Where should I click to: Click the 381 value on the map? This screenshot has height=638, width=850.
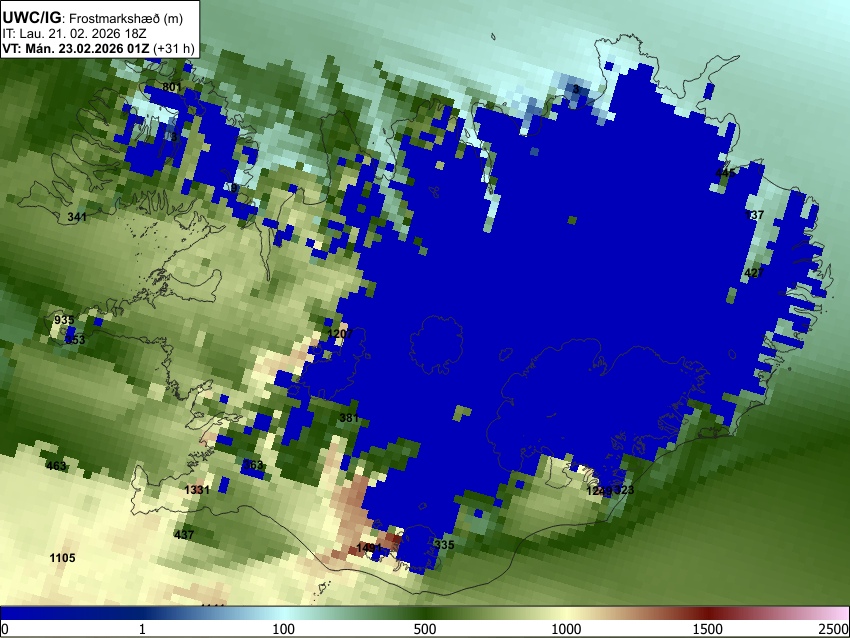[349, 417]
